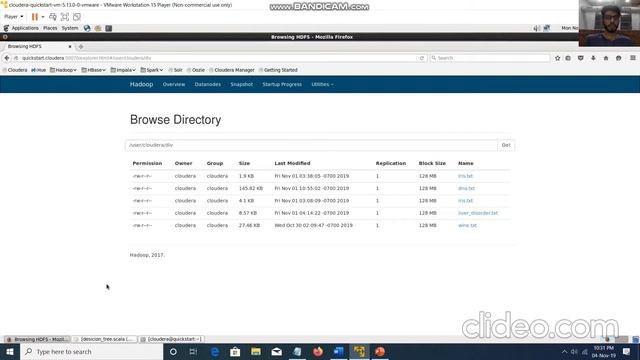Expand the Hadoop bookmarks folder
The height and width of the screenshot is (360, 640).
click(x=63, y=70)
